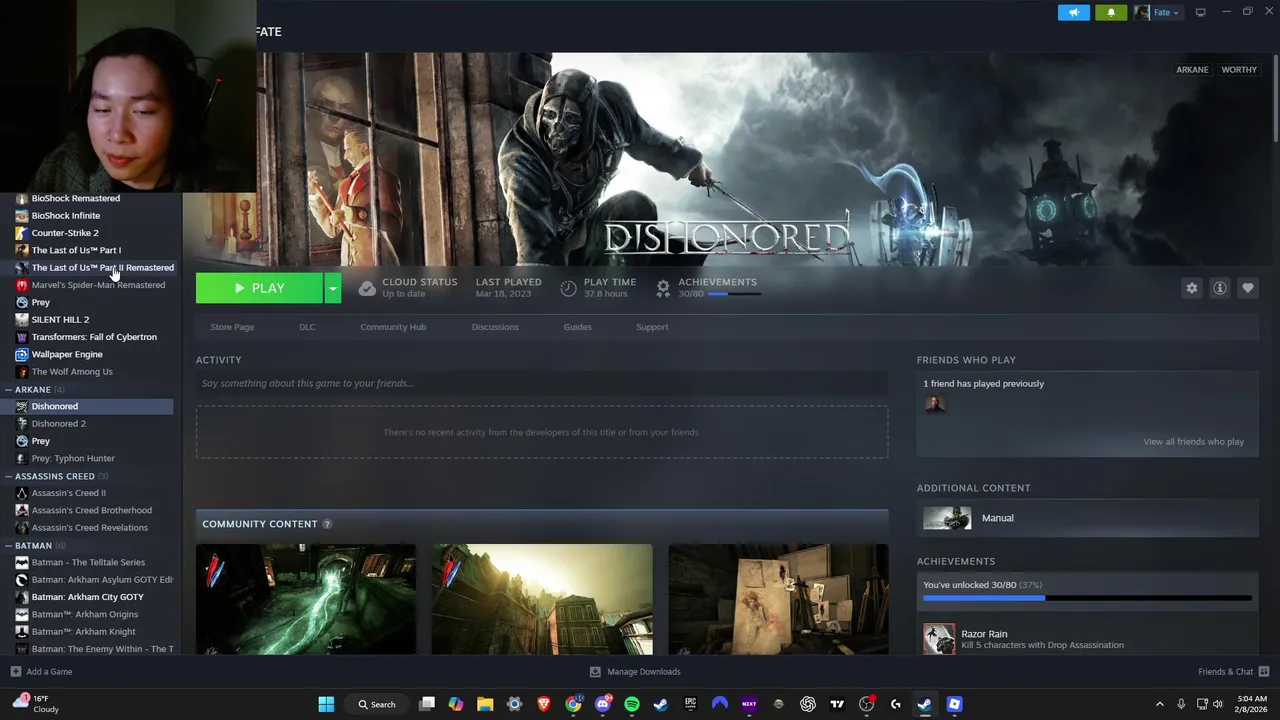The height and width of the screenshot is (720, 1280).
Task: Click the ARKANE tag on banner
Action: (1192, 70)
